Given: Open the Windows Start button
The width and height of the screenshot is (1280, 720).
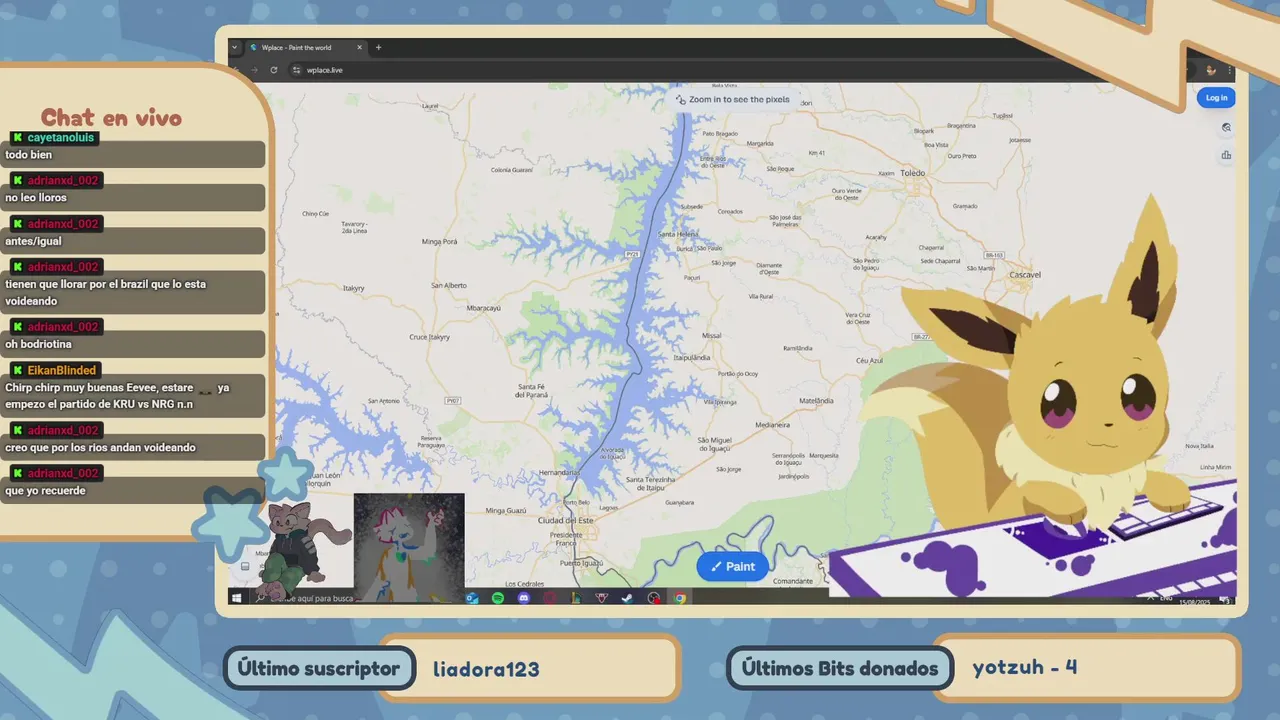Looking at the screenshot, I should pyautogui.click(x=237, y=598).
